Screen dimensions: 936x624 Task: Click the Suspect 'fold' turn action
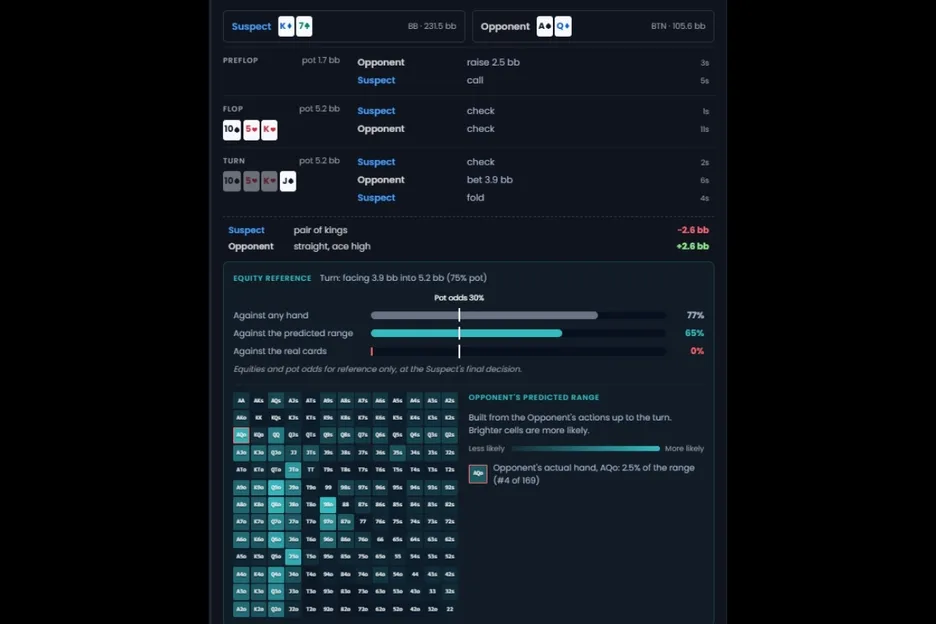pos(475,198)
